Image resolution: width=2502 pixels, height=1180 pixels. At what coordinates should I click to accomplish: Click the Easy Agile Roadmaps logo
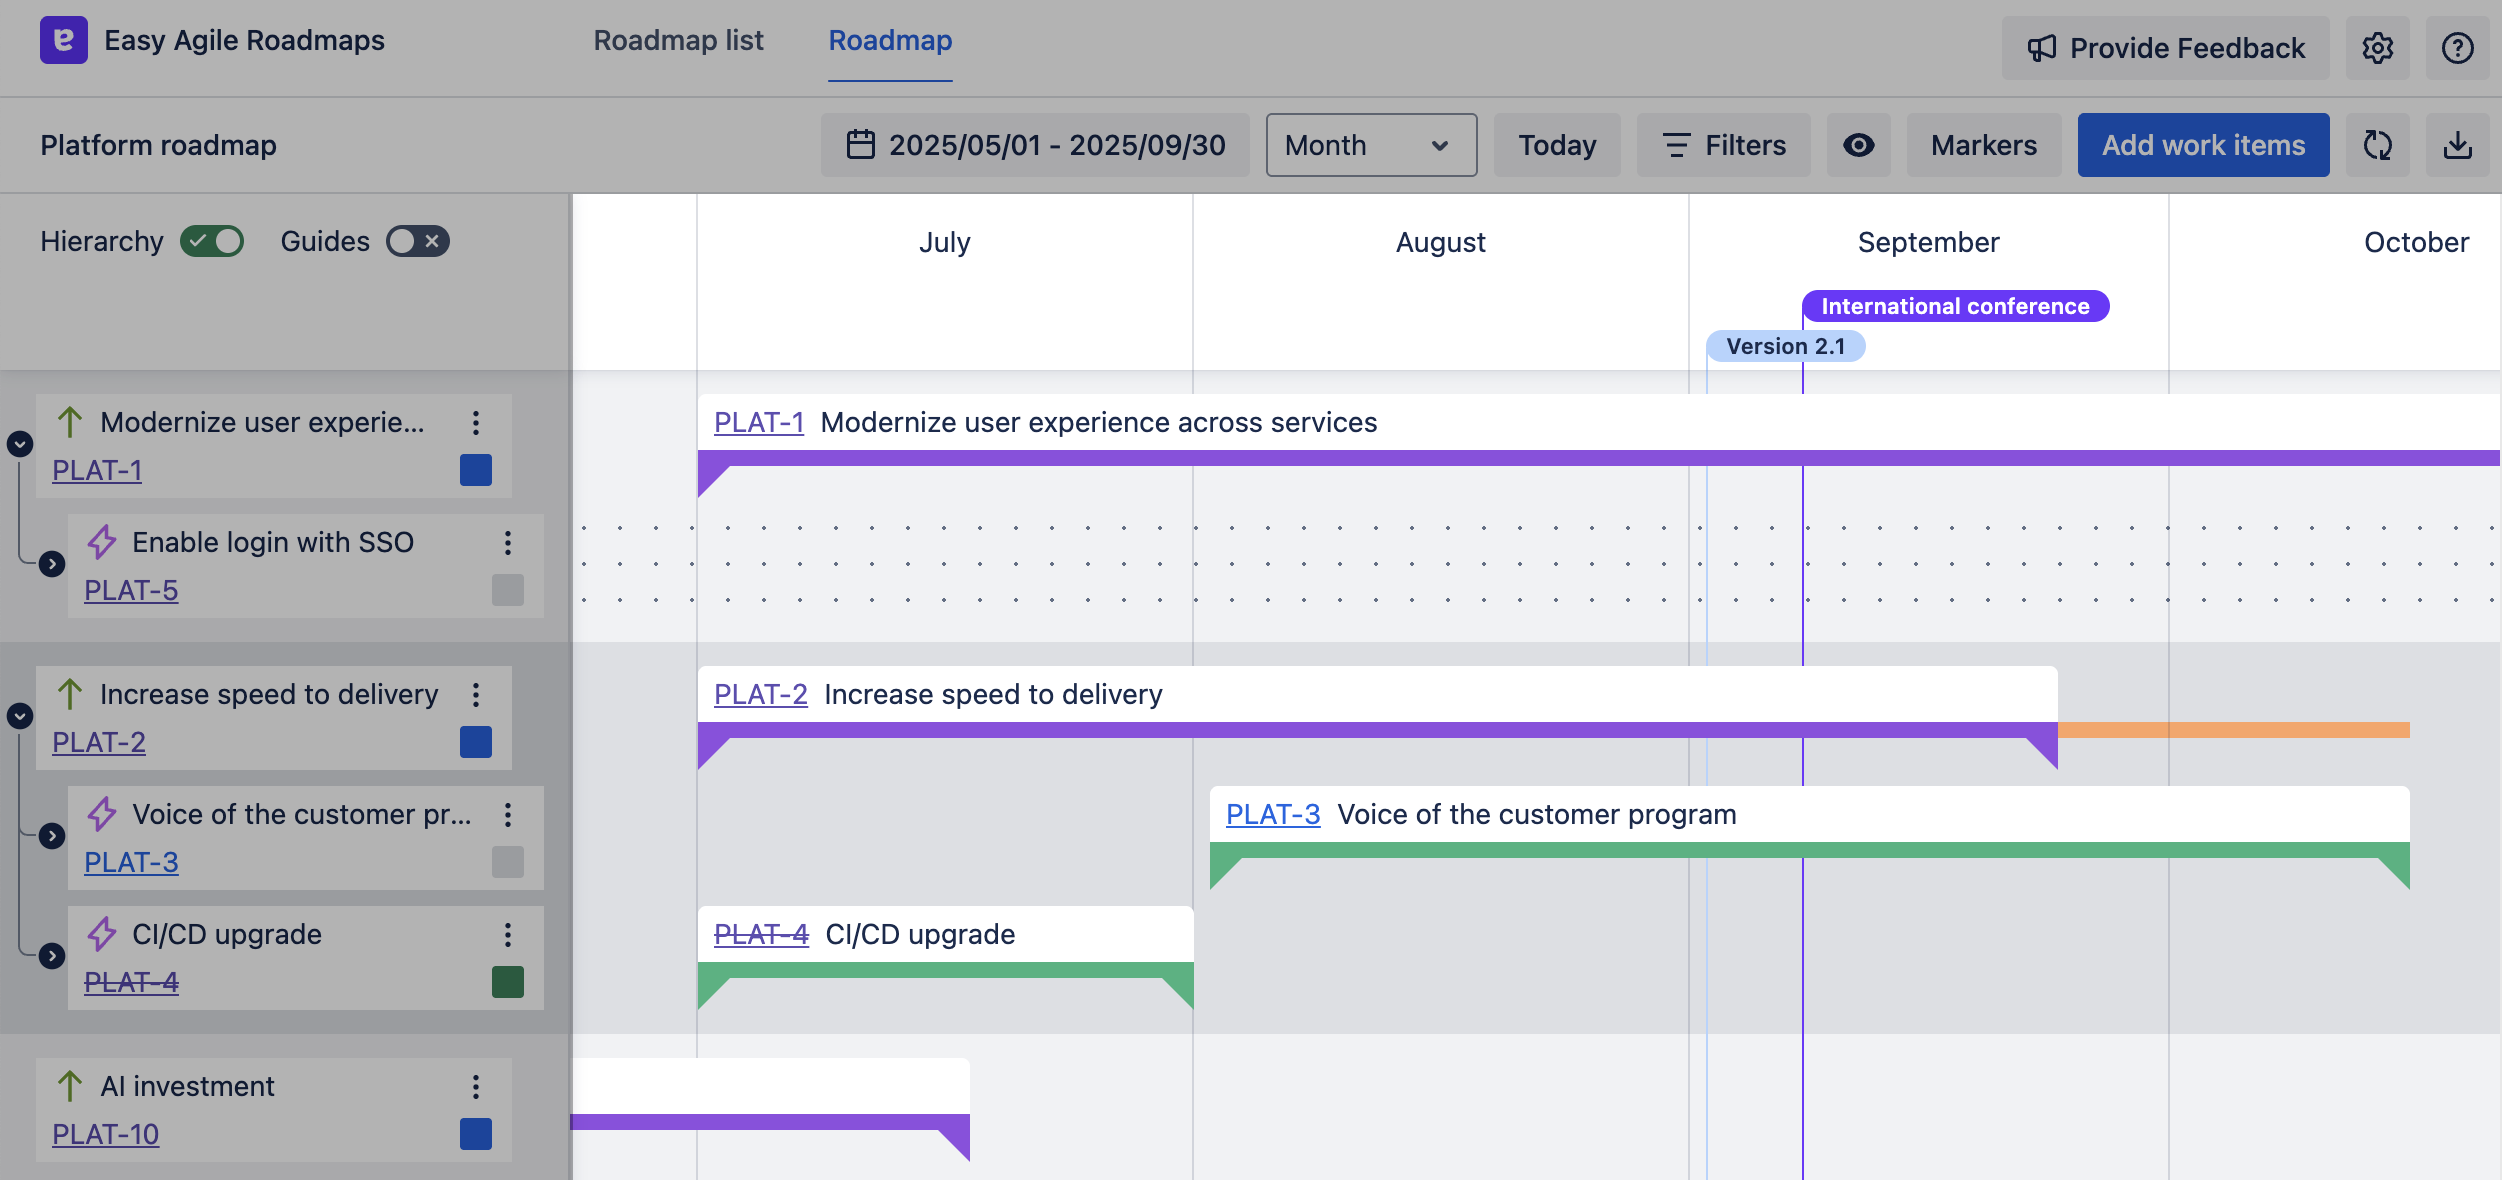[x=63, y=41]
